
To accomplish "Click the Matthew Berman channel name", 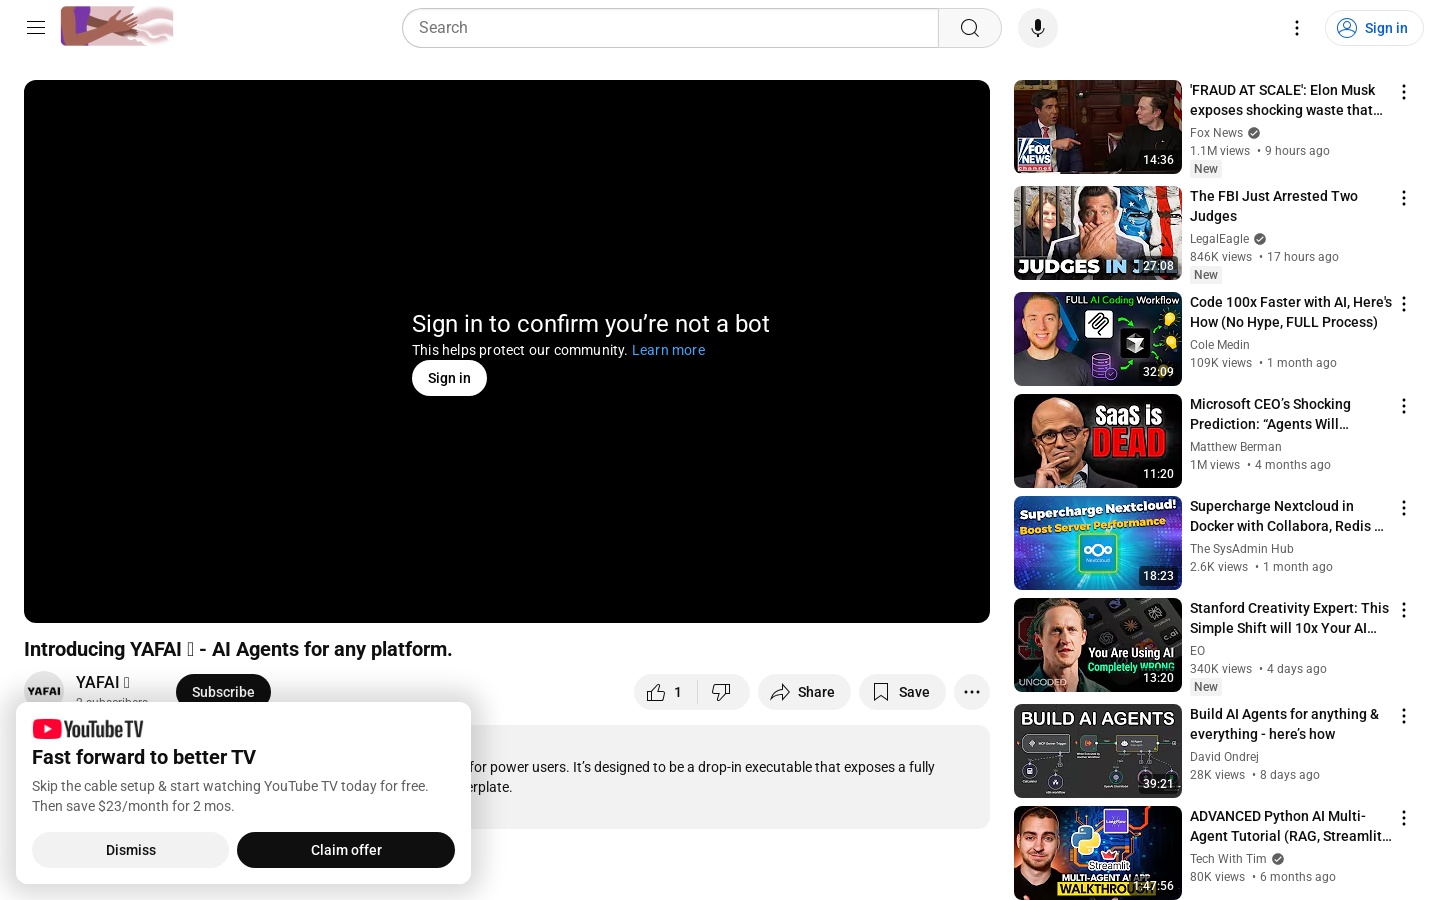I will click(x=1235, y=447).
